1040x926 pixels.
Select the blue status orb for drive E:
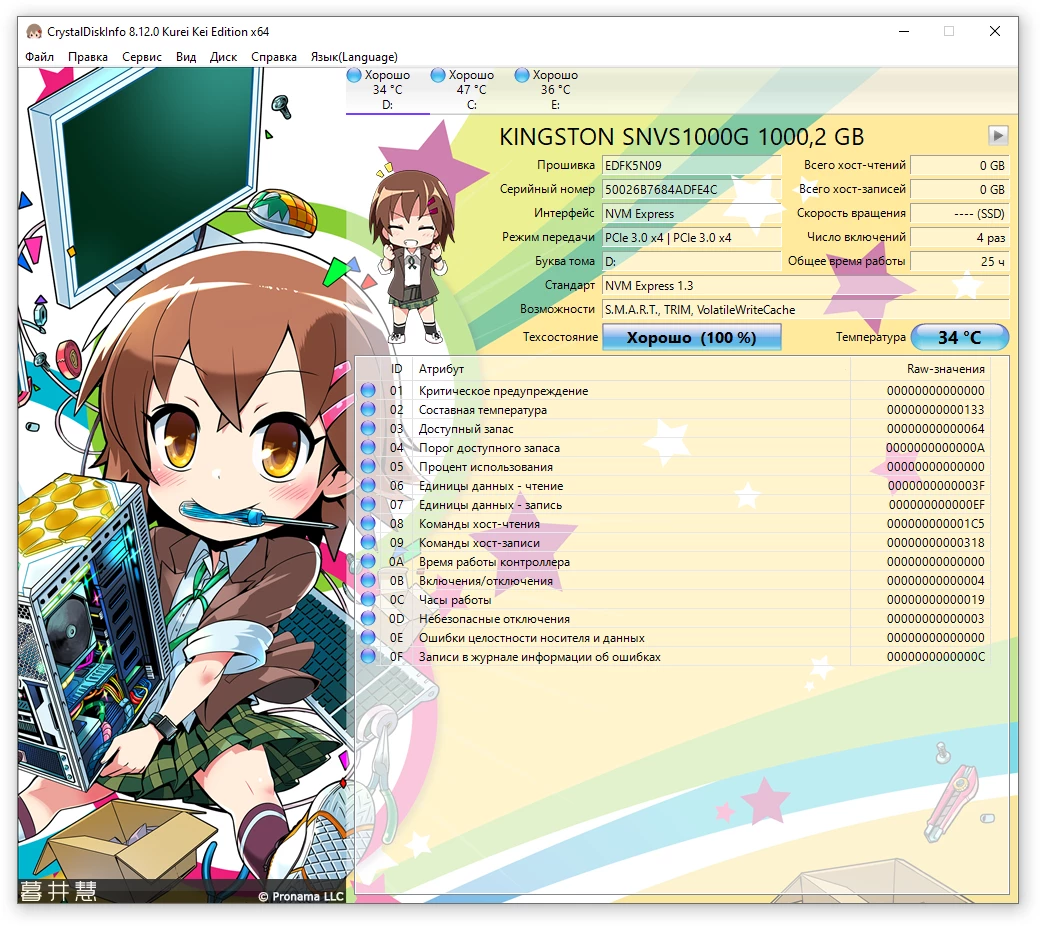522,75
